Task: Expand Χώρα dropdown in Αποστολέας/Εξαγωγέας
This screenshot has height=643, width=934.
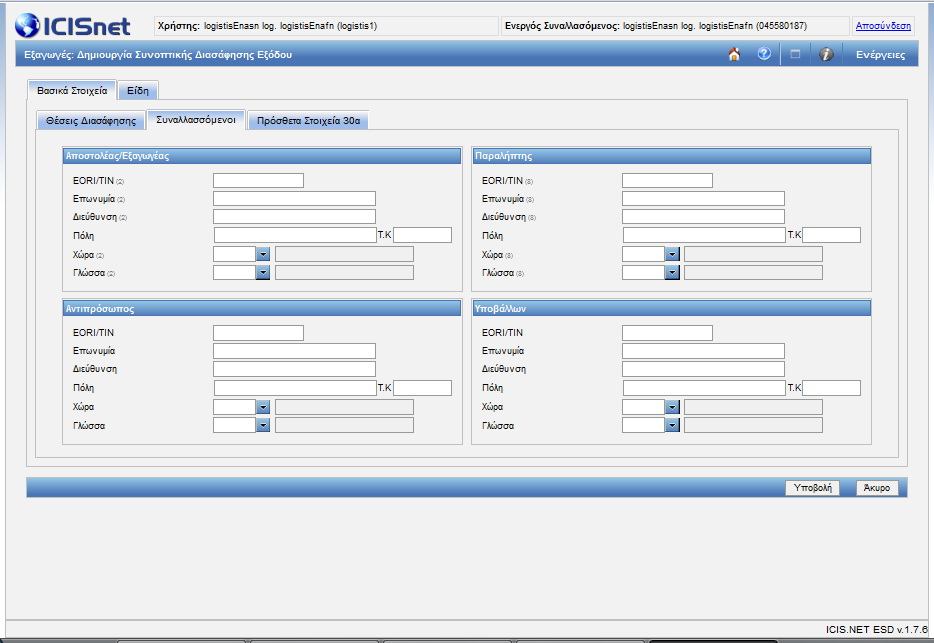Action: [x=263, y=254]
